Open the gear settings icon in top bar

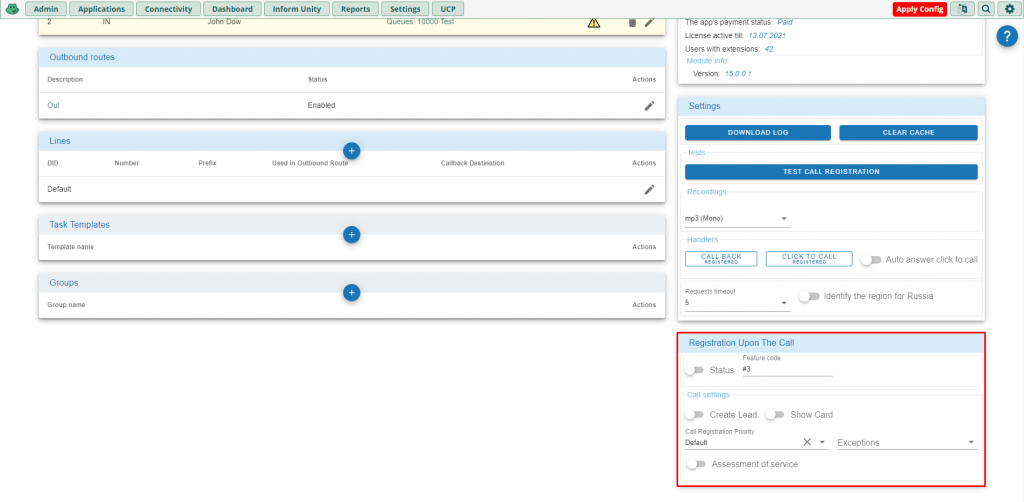coord(1010,9)
